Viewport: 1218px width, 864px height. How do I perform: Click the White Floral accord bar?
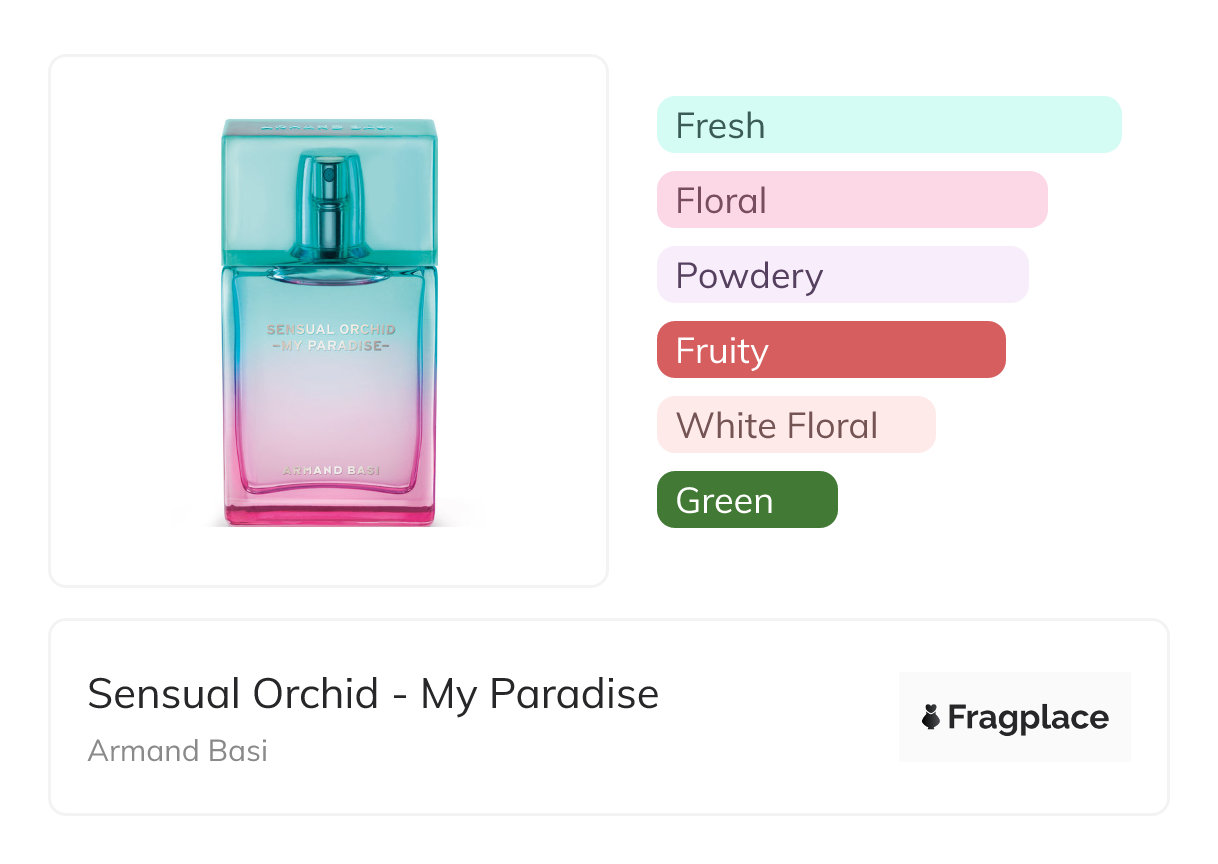795,425
